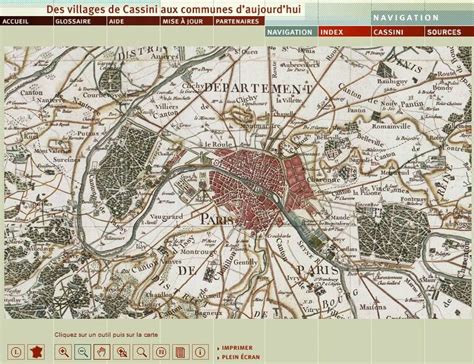Screen dimensions: 474x364
Task: Click Vaugirard on the Cassini map
Action: click(x=167, y=217)
